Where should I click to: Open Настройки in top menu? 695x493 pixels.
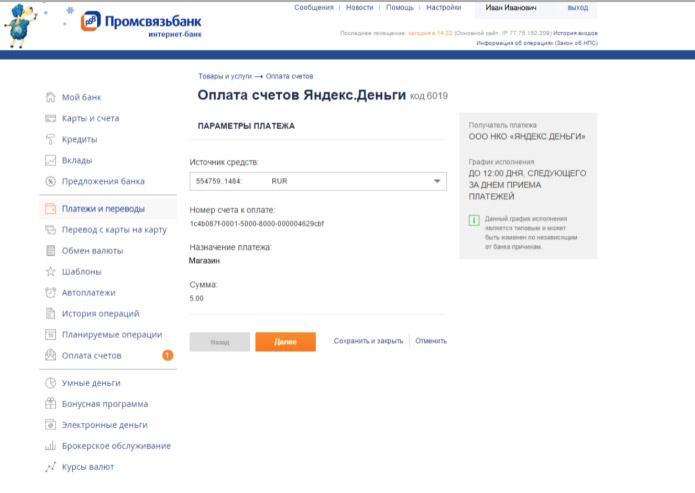pyautogui.click(x=443, y=8)
